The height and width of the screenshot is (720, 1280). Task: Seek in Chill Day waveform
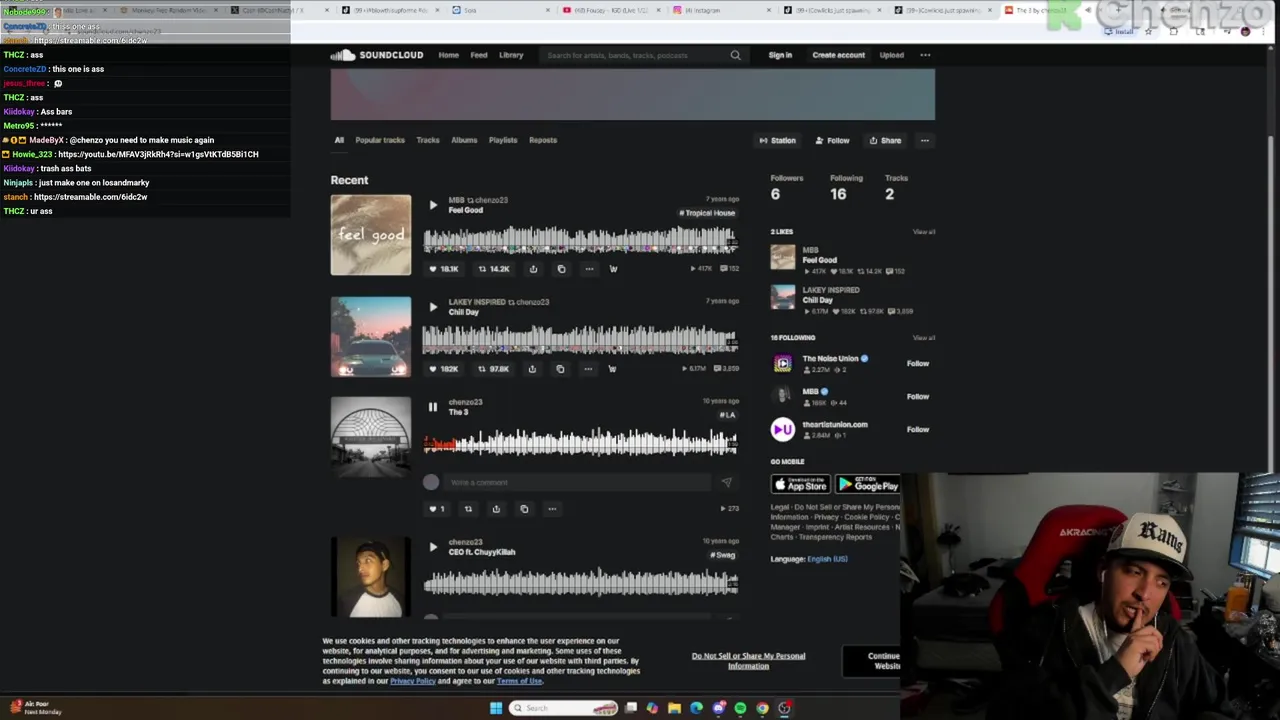click(x=580, y=340)
